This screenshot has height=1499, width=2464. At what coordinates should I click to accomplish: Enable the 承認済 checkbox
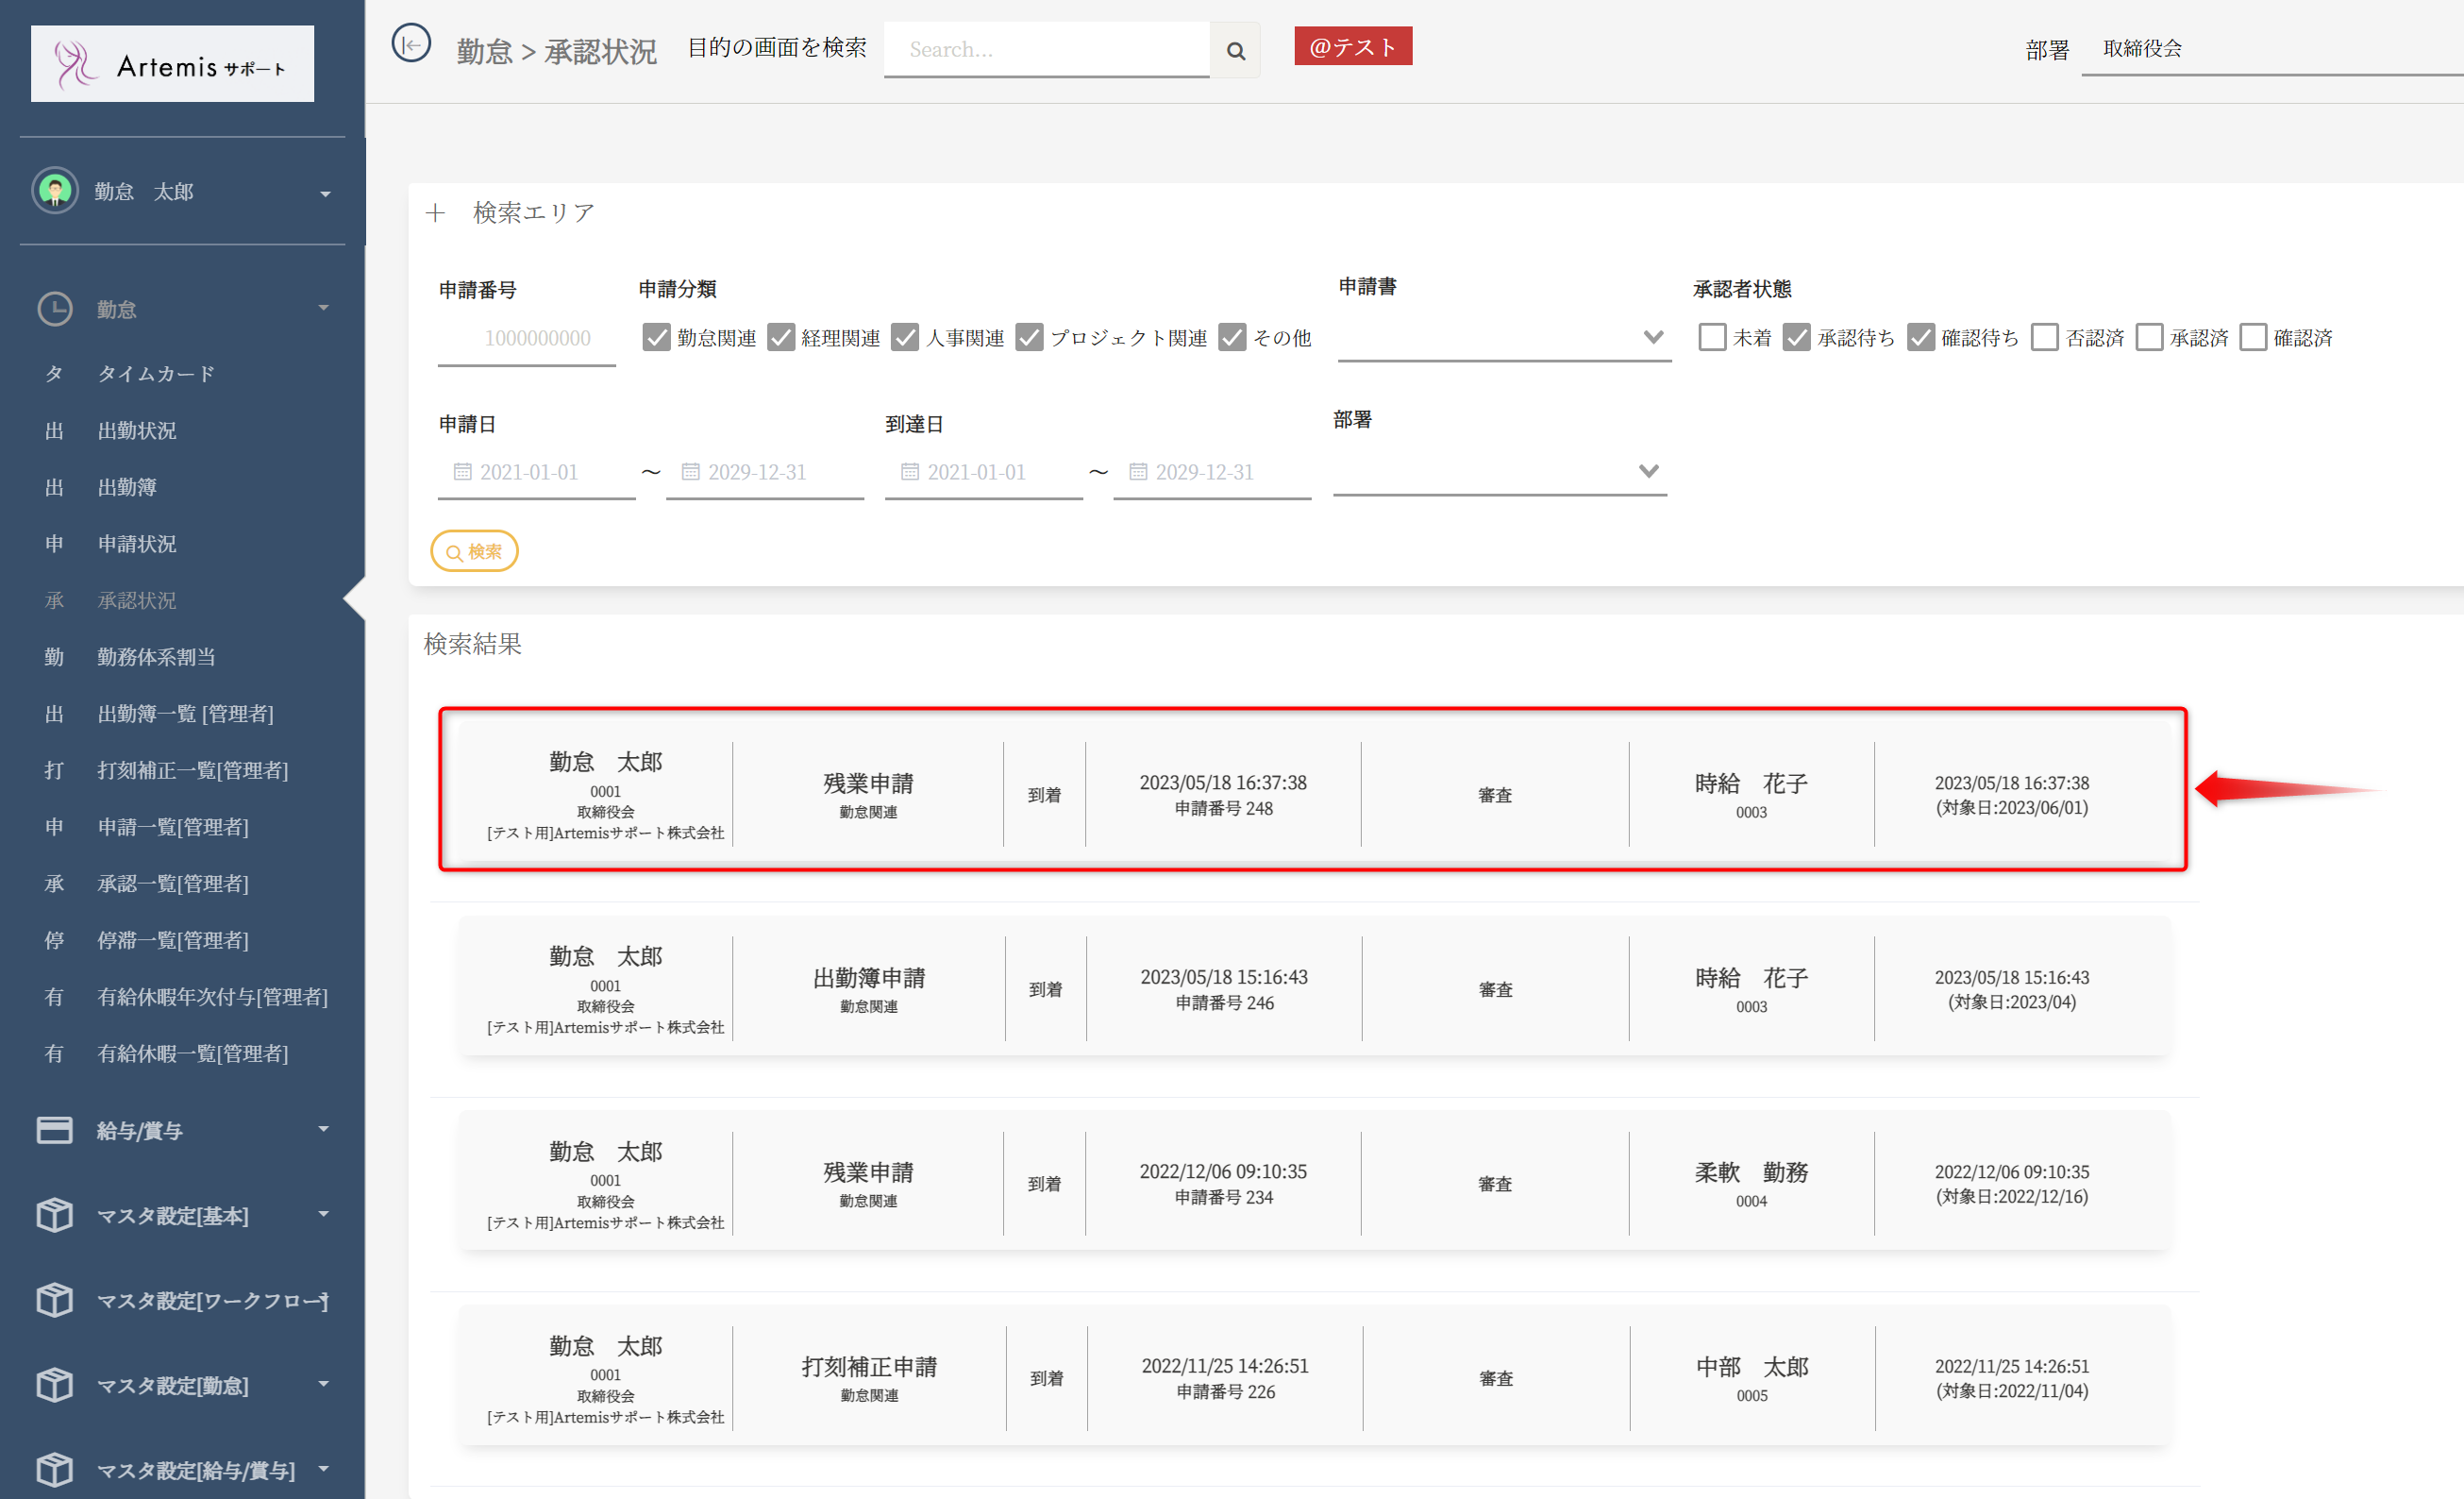(x=2148, y=338)
